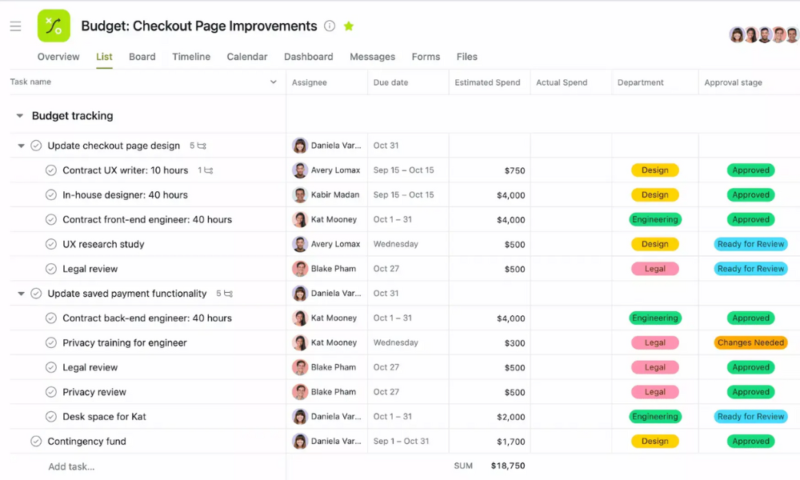Go to the Dashboard tab
The width and height of the screenshot is (800, 480).
point(308,57)
